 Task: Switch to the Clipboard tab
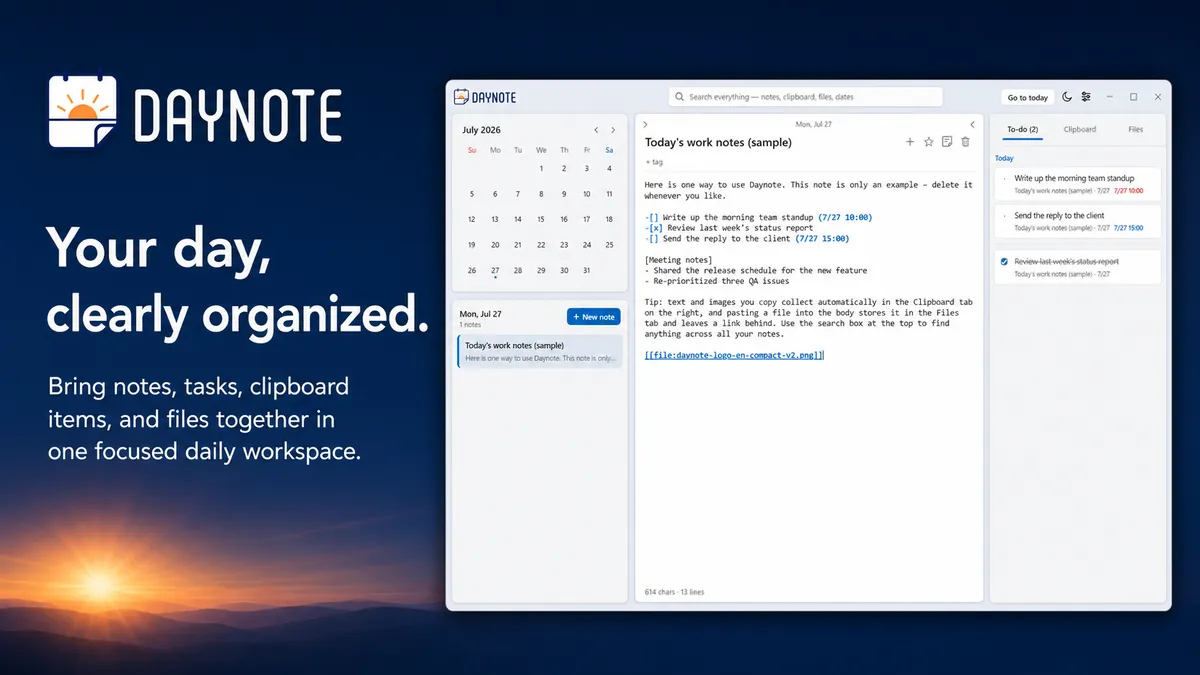[x=1079, y=129]
